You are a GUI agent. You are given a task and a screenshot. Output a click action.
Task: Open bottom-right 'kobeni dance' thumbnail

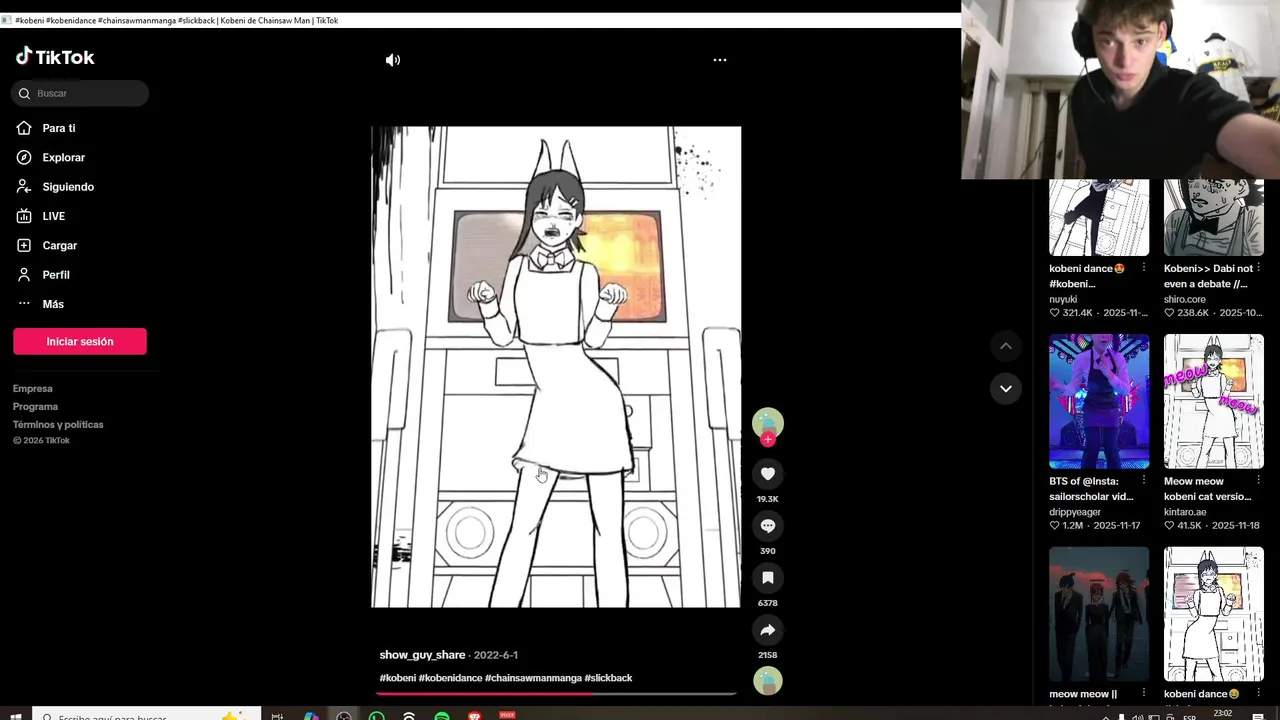click(x=1214, y=614)
